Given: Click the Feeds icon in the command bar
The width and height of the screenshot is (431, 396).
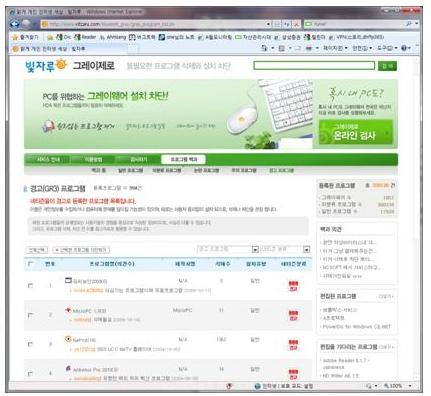Looking at the screenshot, I should pyautogui.click(x=282, y=48).
